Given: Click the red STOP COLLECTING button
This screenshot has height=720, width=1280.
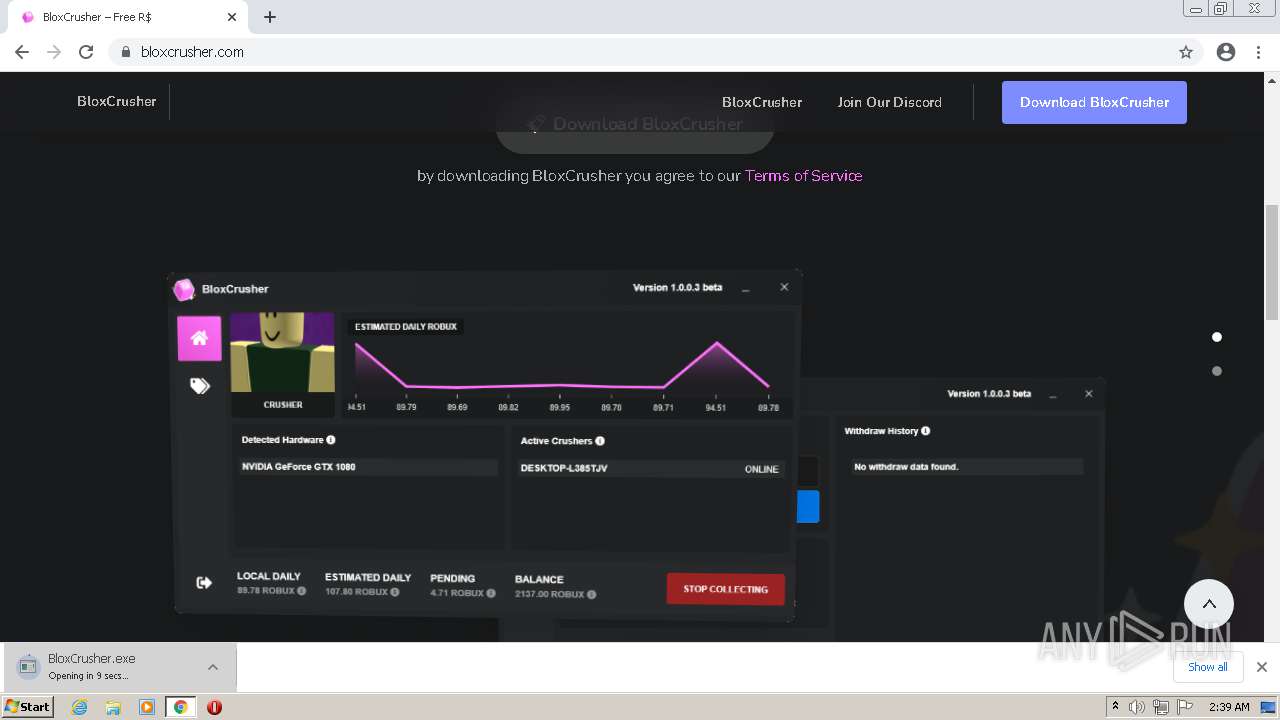Looking at the screenshot, I should [725, 589].
